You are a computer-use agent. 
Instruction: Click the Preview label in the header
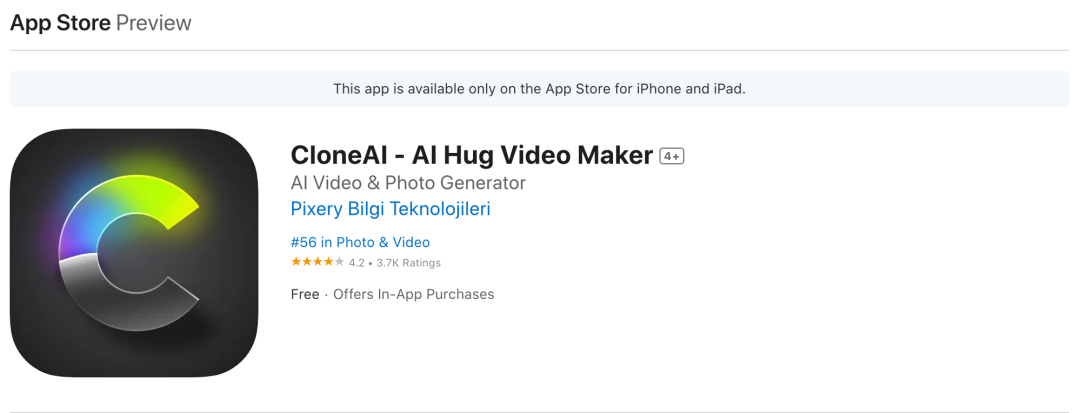point(154,23)
